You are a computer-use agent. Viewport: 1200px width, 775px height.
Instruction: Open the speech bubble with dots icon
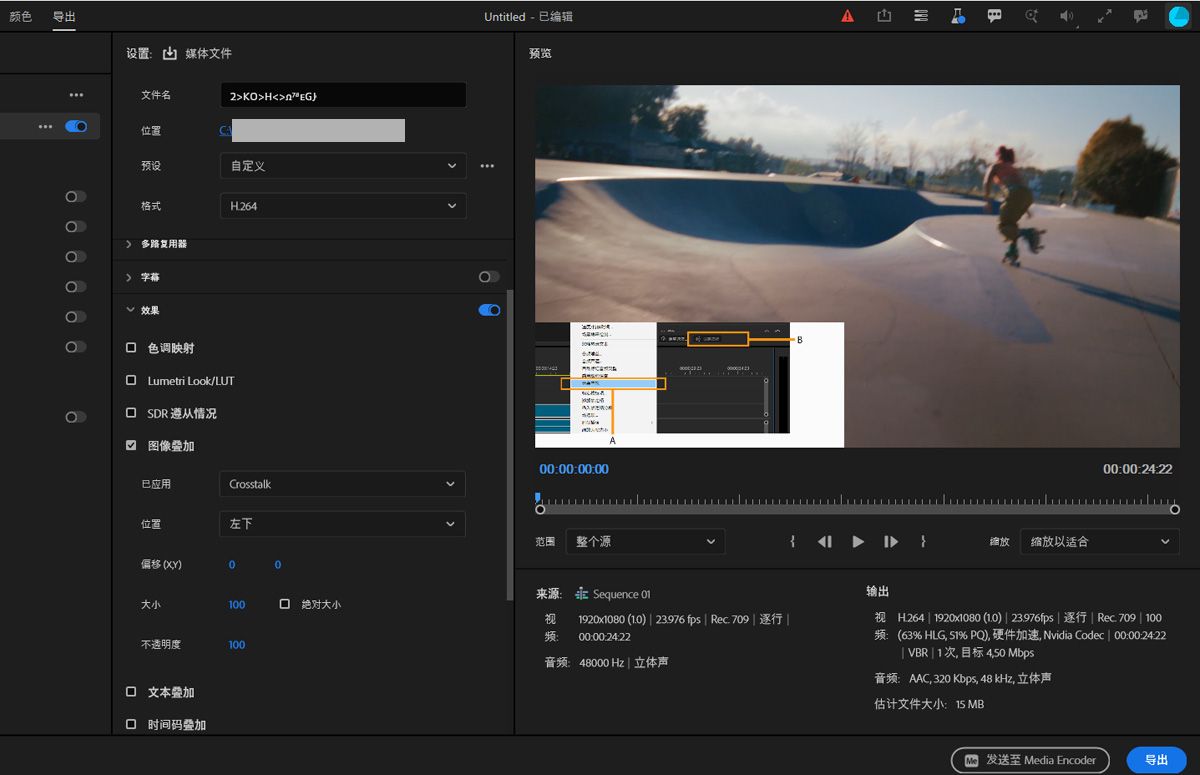pos(995,16)
